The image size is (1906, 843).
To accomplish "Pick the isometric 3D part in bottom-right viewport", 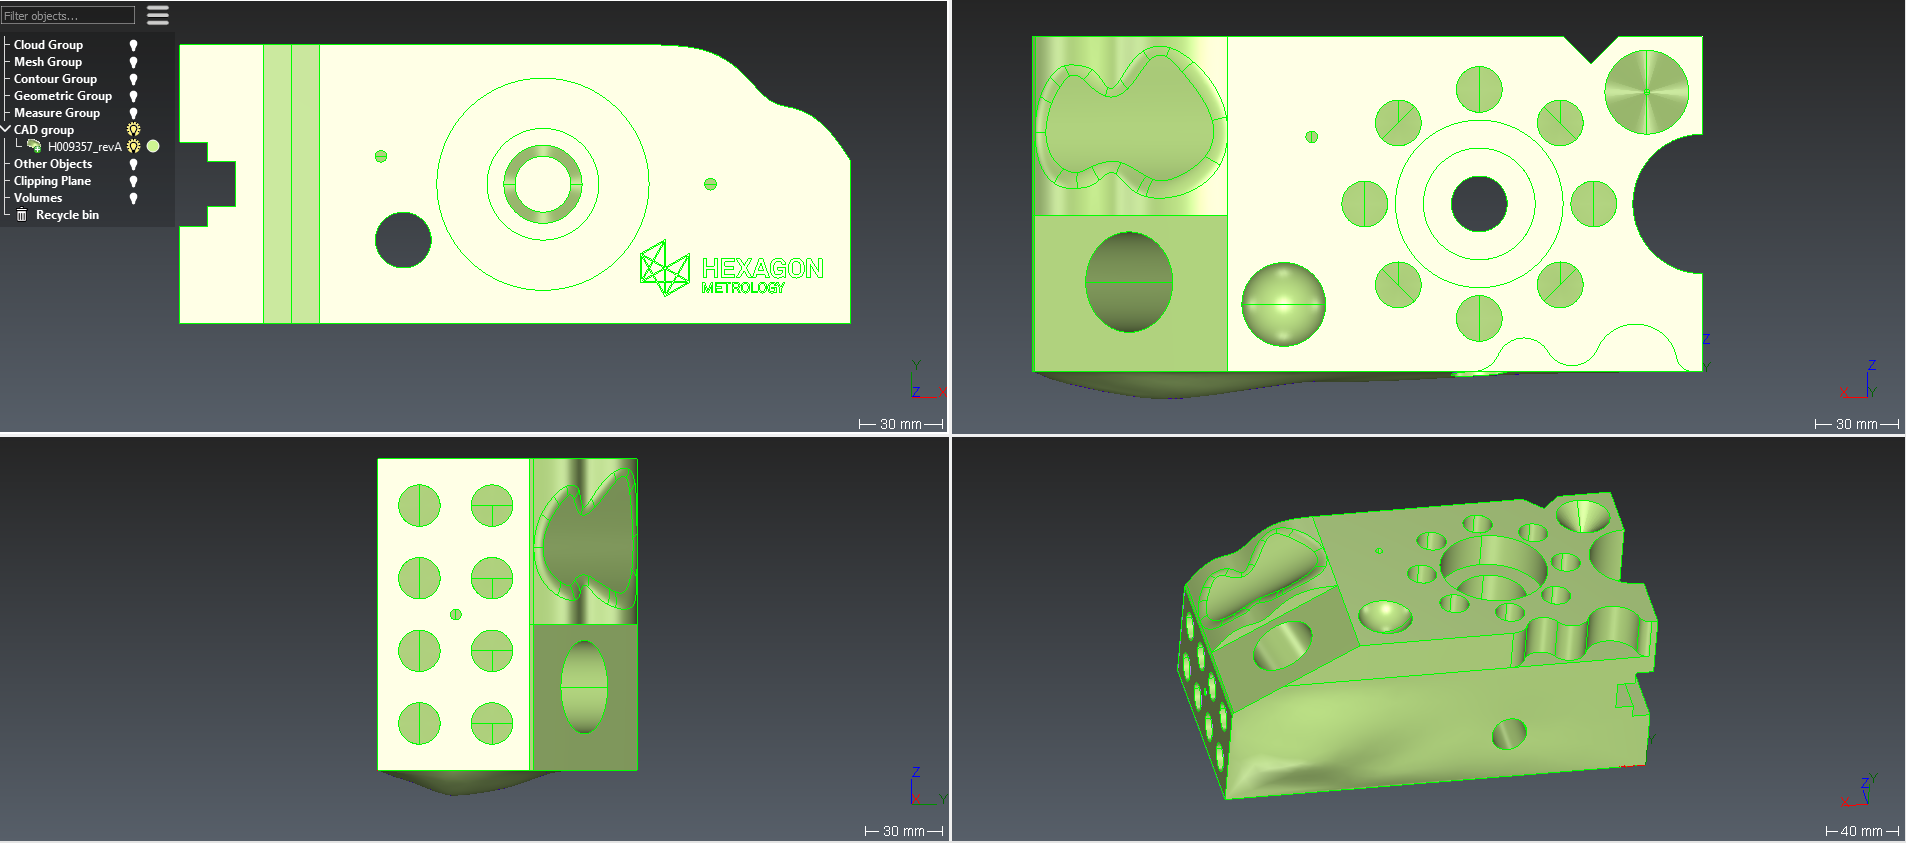I will pos(1418,645).
